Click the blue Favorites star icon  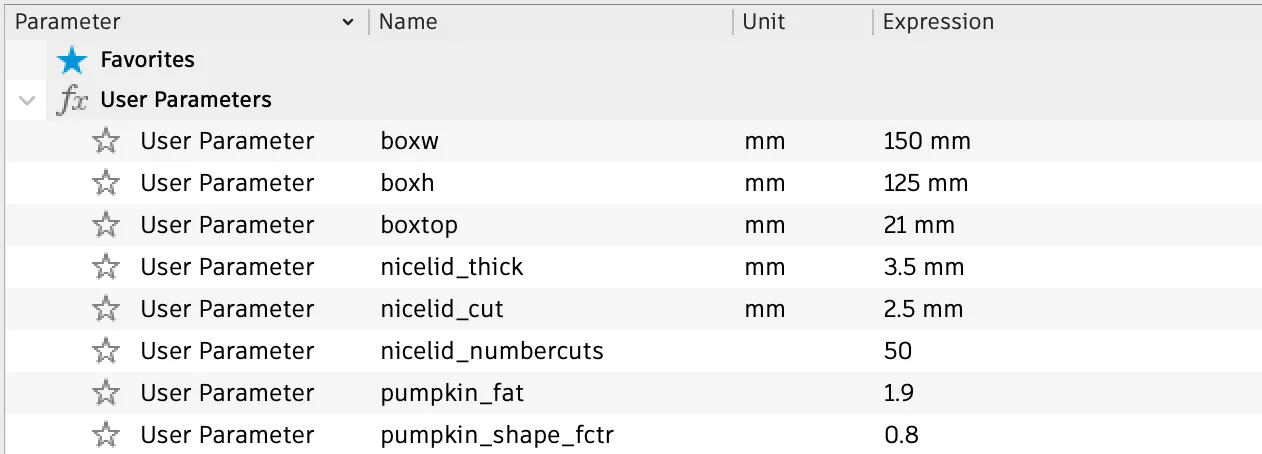pos(72,61)
